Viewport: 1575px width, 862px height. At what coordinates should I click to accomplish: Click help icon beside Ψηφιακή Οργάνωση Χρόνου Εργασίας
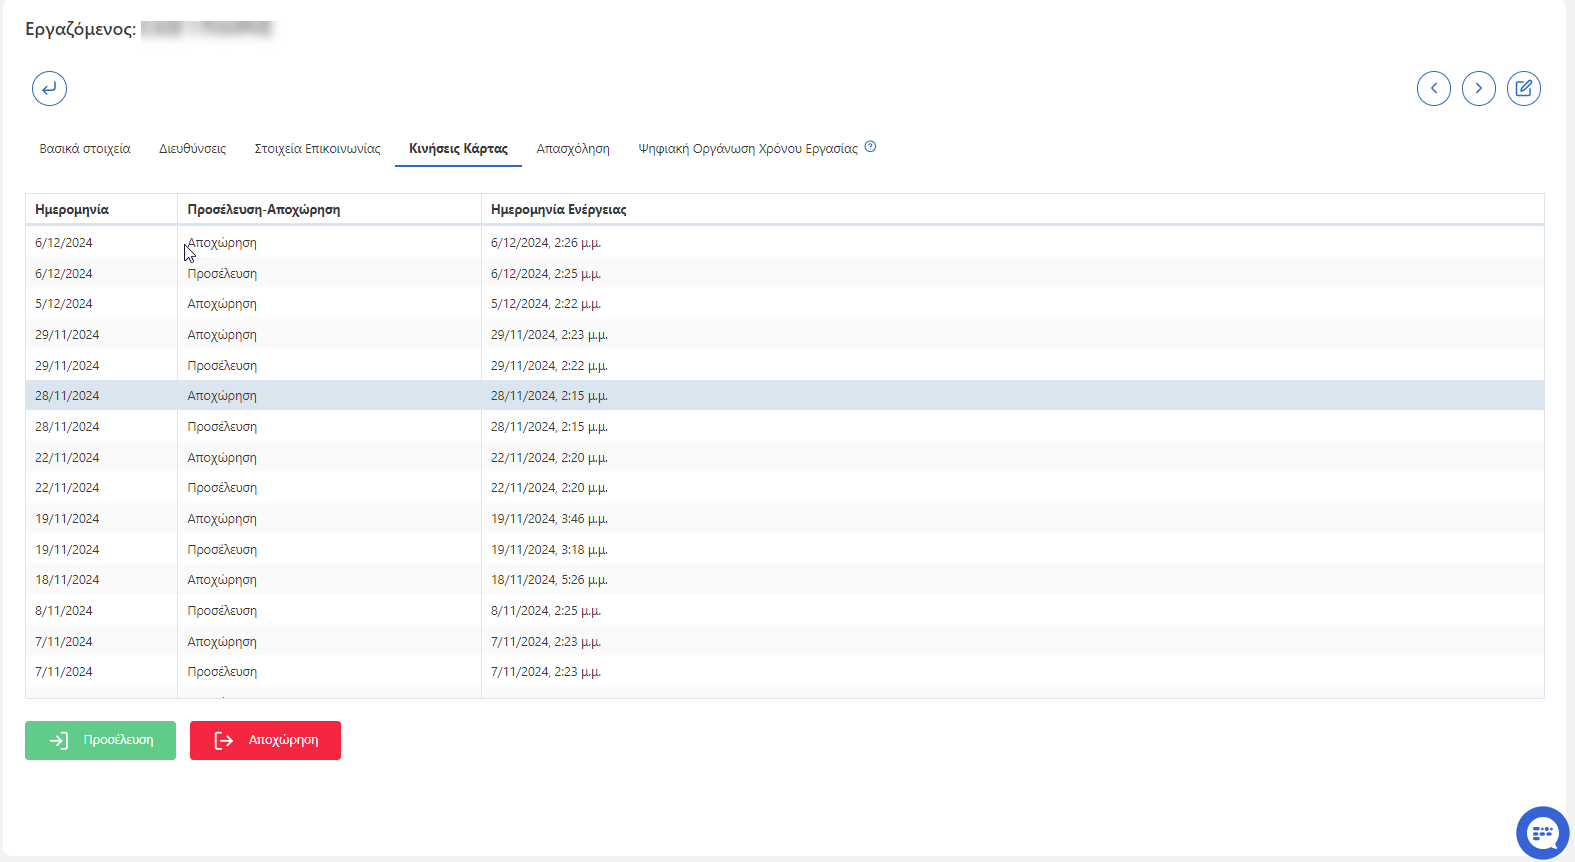[870, 147]
